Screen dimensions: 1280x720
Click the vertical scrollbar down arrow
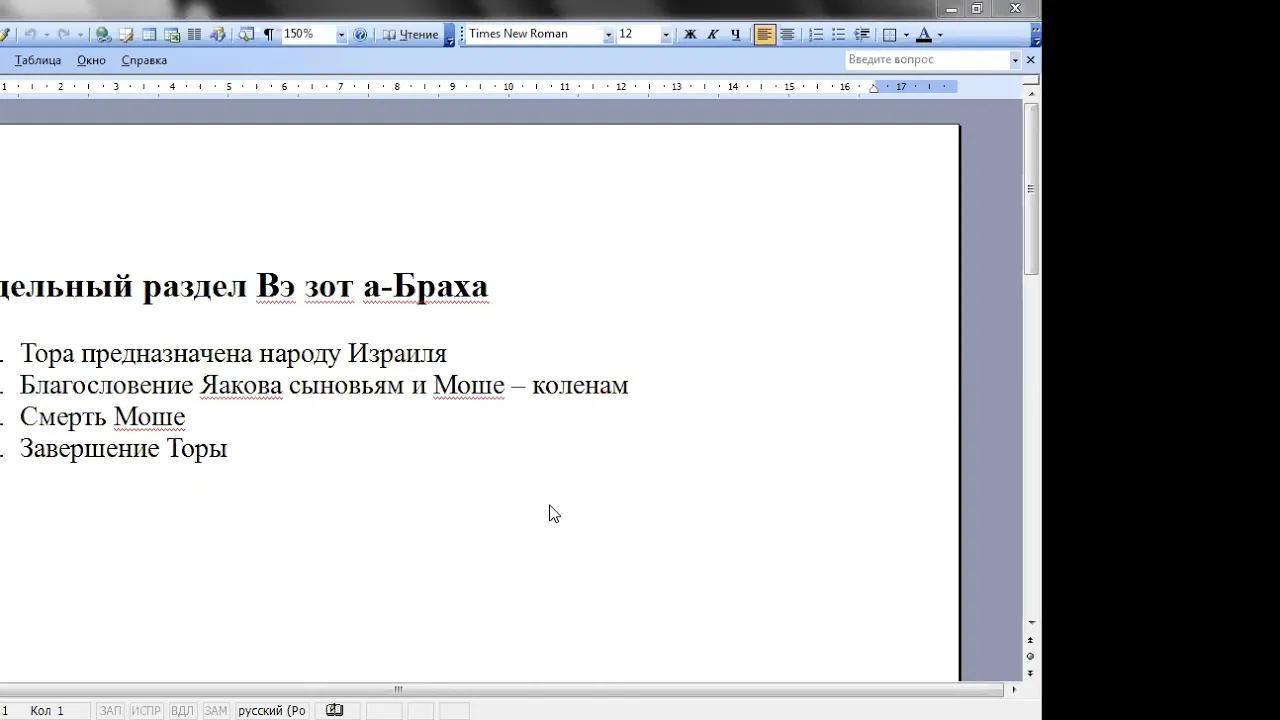1032,622
